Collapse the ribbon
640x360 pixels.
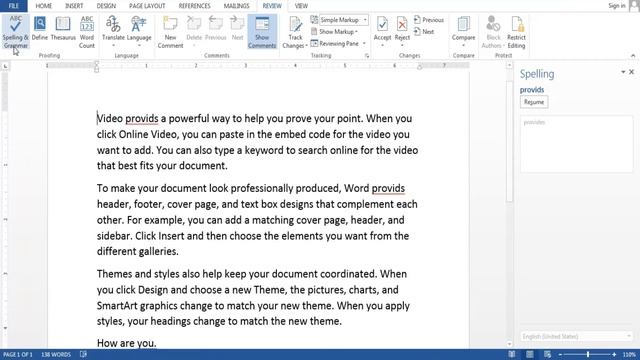coord(633,56)
